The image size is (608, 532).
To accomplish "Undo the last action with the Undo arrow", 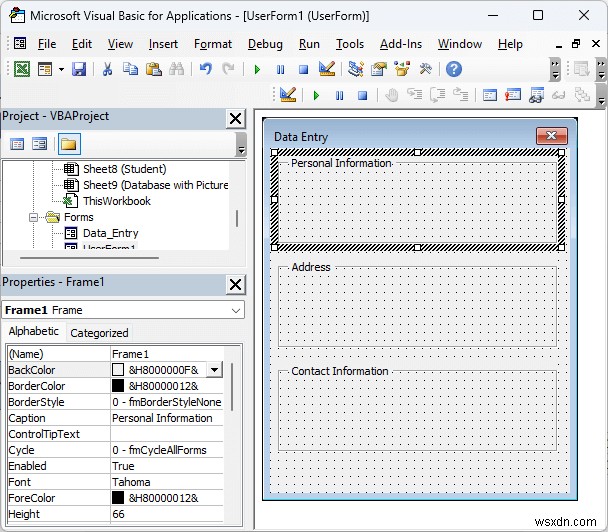I will 206,69.
